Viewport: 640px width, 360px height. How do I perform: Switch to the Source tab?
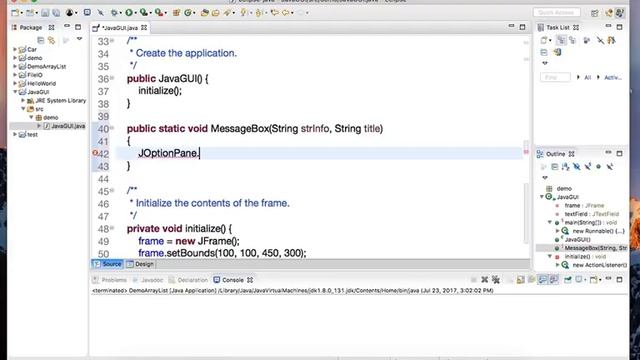tap(108, 264)
